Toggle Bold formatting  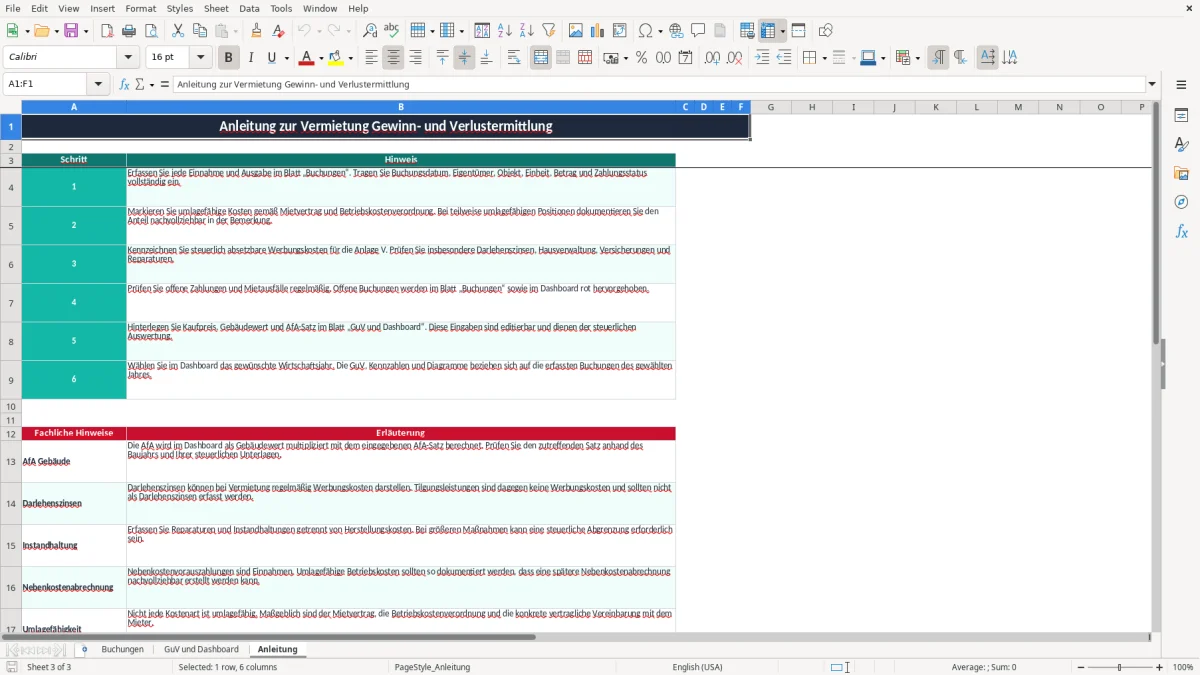tap(228, 58)
